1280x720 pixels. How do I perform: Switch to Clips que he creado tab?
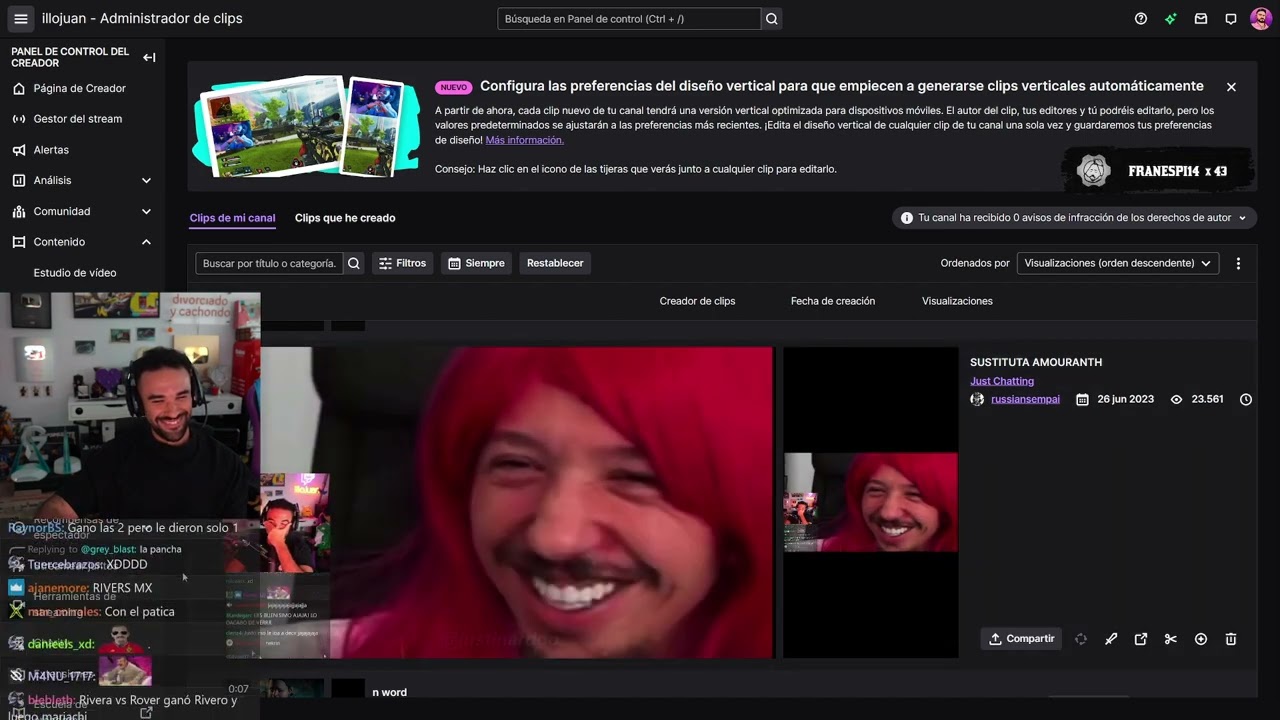coord(345,218)
